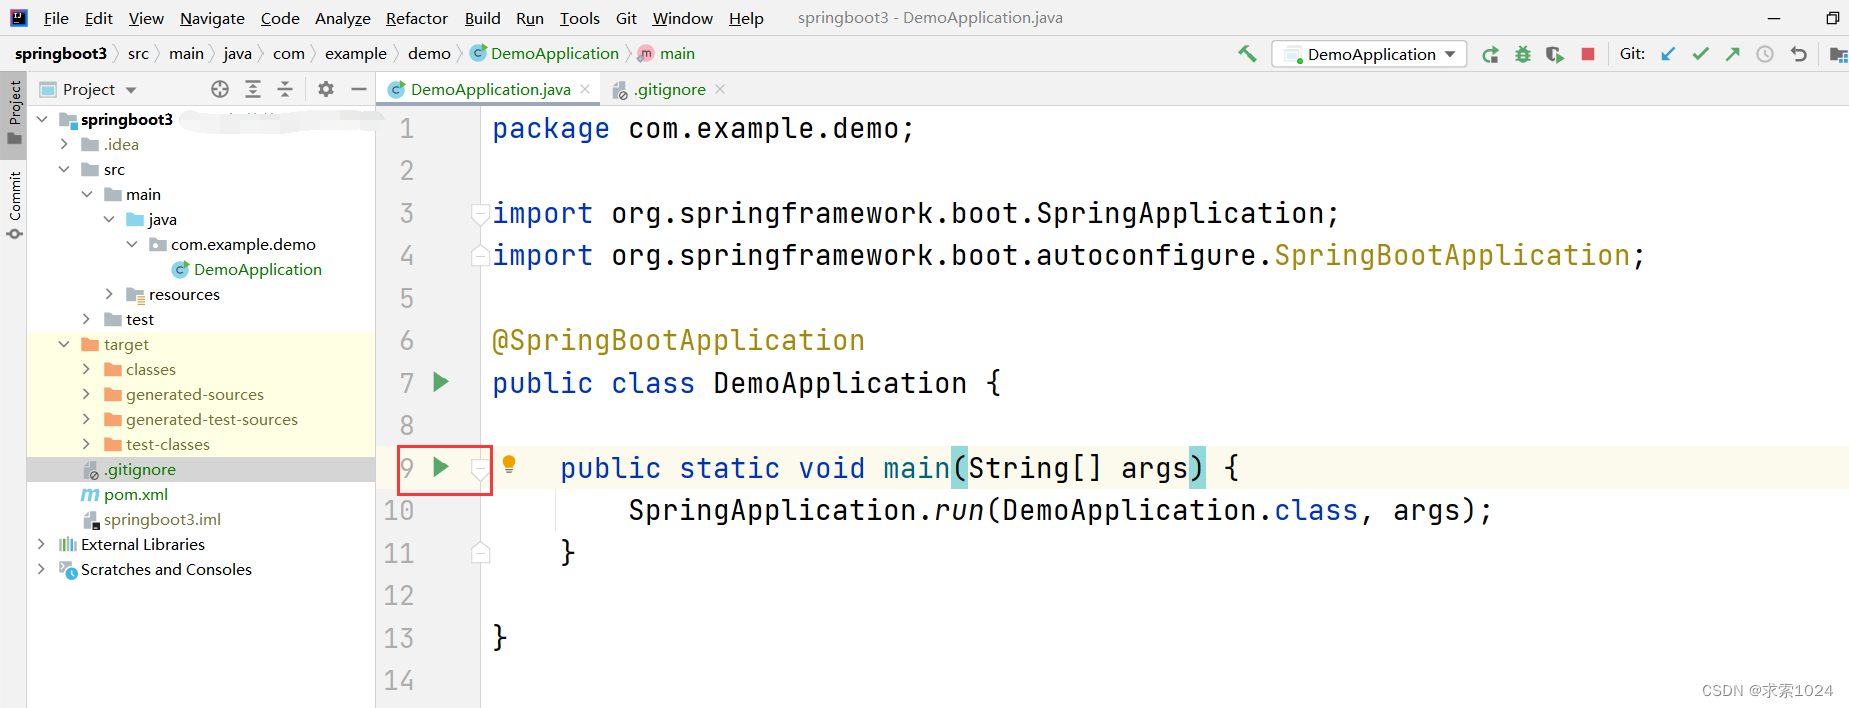Click the red Stop button
The width and height of the screenshot is (1849, 708).
[1587, 54]
